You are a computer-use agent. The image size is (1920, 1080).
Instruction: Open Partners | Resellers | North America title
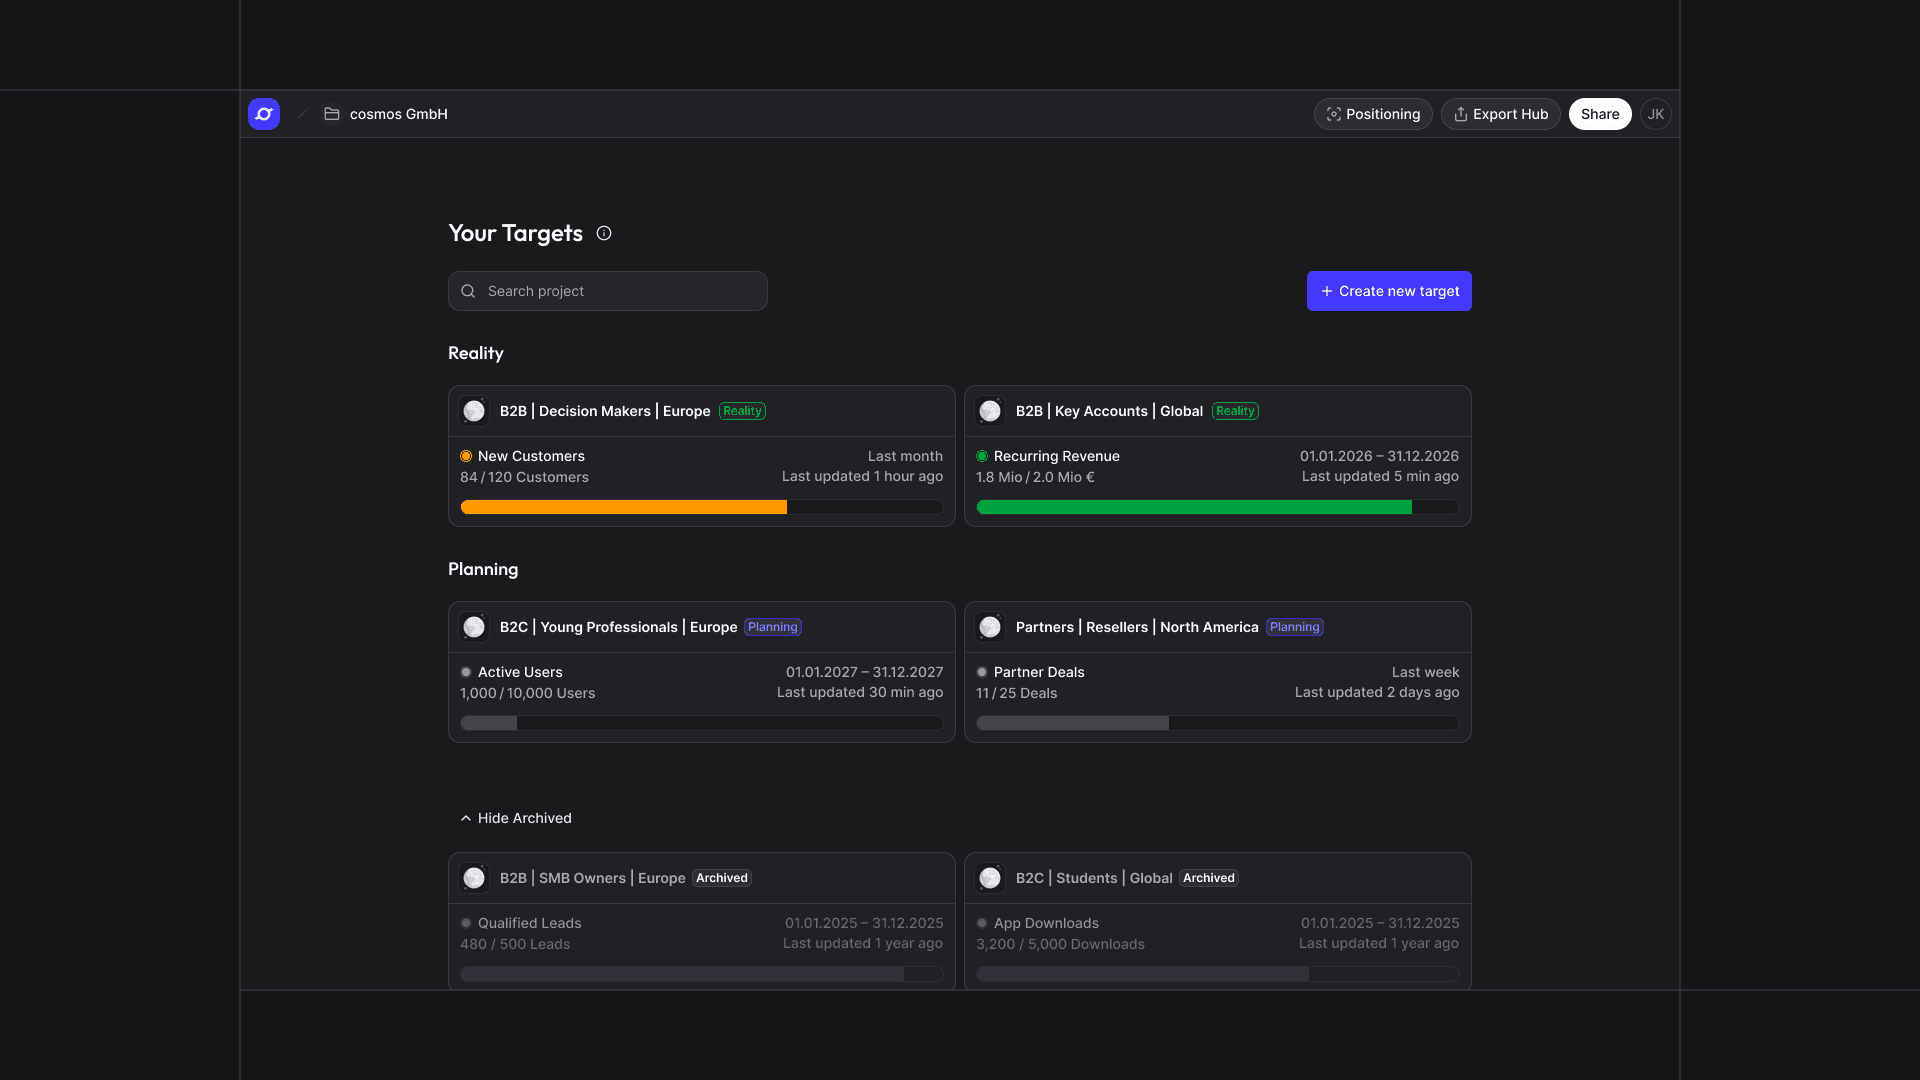(1137, 627)
